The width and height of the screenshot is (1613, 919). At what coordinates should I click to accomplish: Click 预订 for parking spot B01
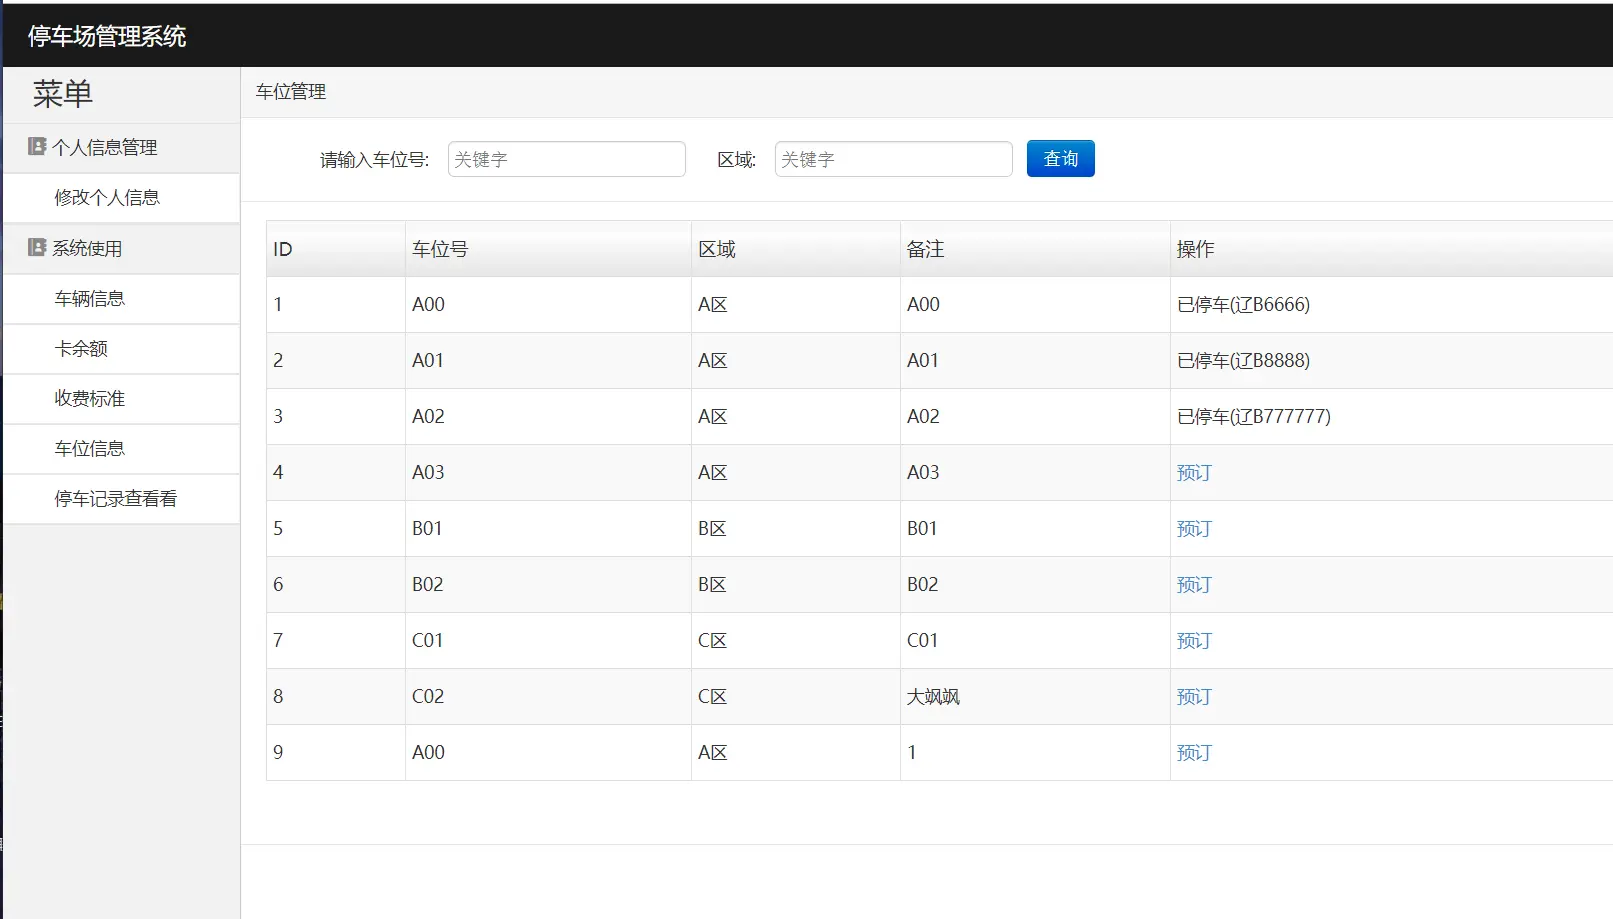click(x=1194, y=529)
